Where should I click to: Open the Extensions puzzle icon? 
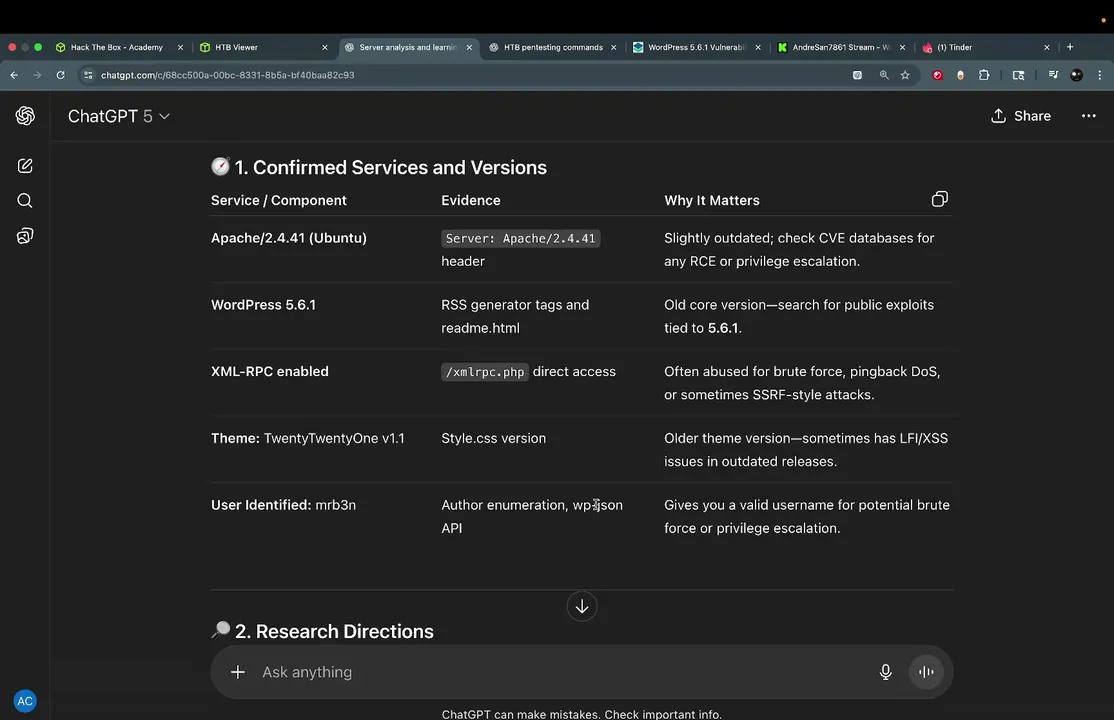tap(984, 75)
